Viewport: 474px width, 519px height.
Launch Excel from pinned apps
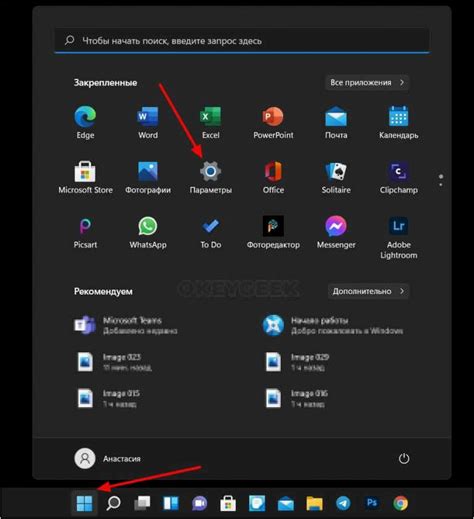click(x=210, y=122)
